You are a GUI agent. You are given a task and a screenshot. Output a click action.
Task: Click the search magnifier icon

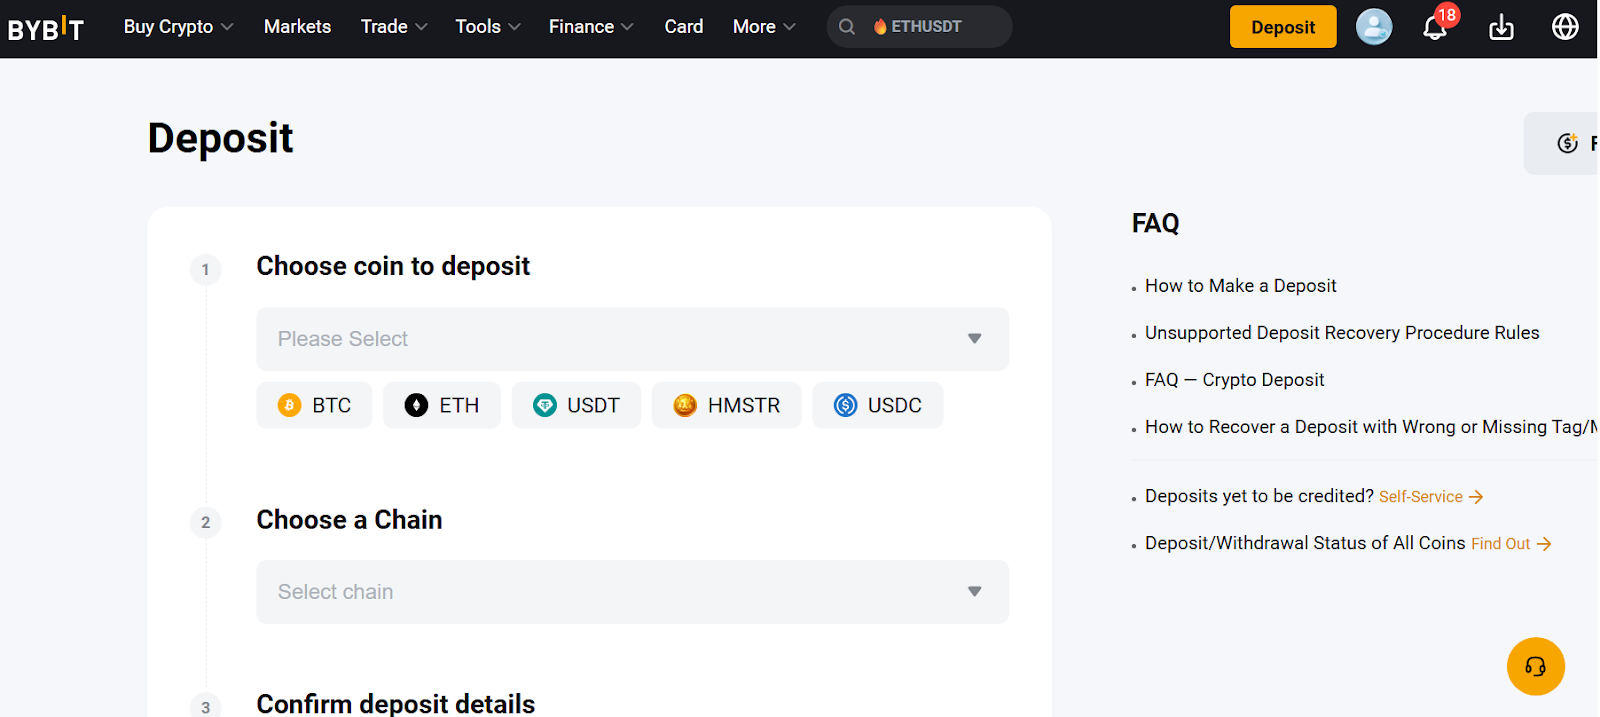coord(847,27)
